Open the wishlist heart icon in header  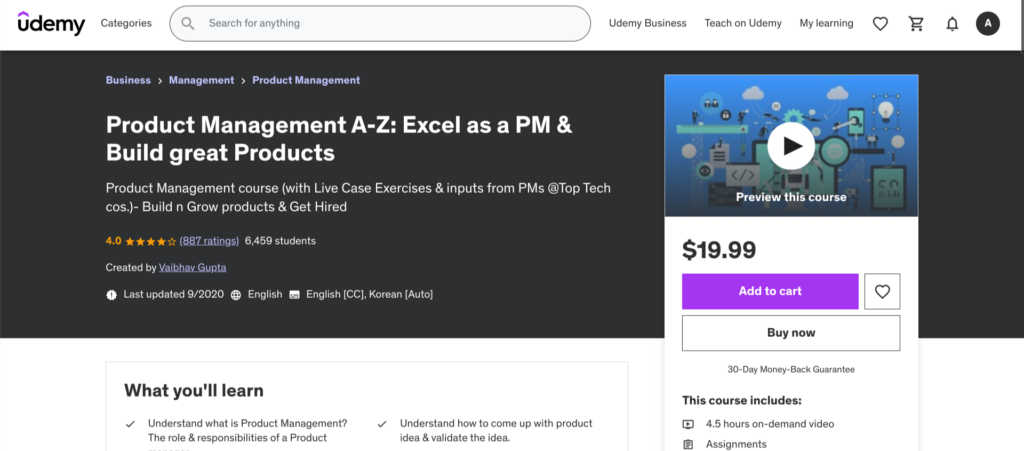(880, 24)
